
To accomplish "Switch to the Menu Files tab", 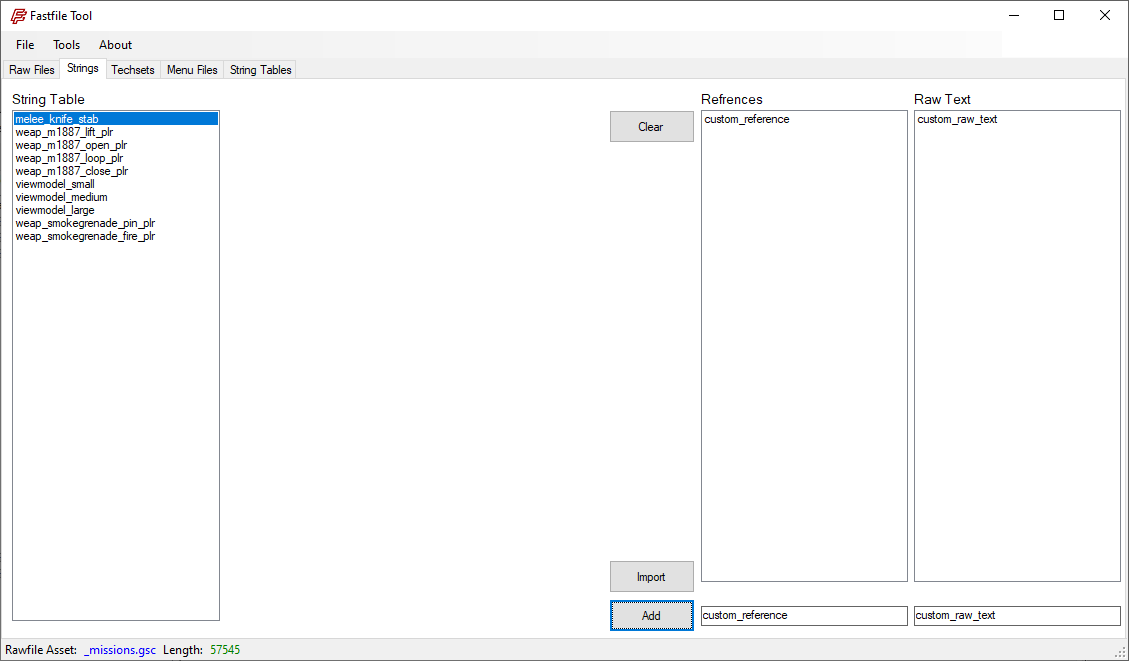I will pos(192,70).
